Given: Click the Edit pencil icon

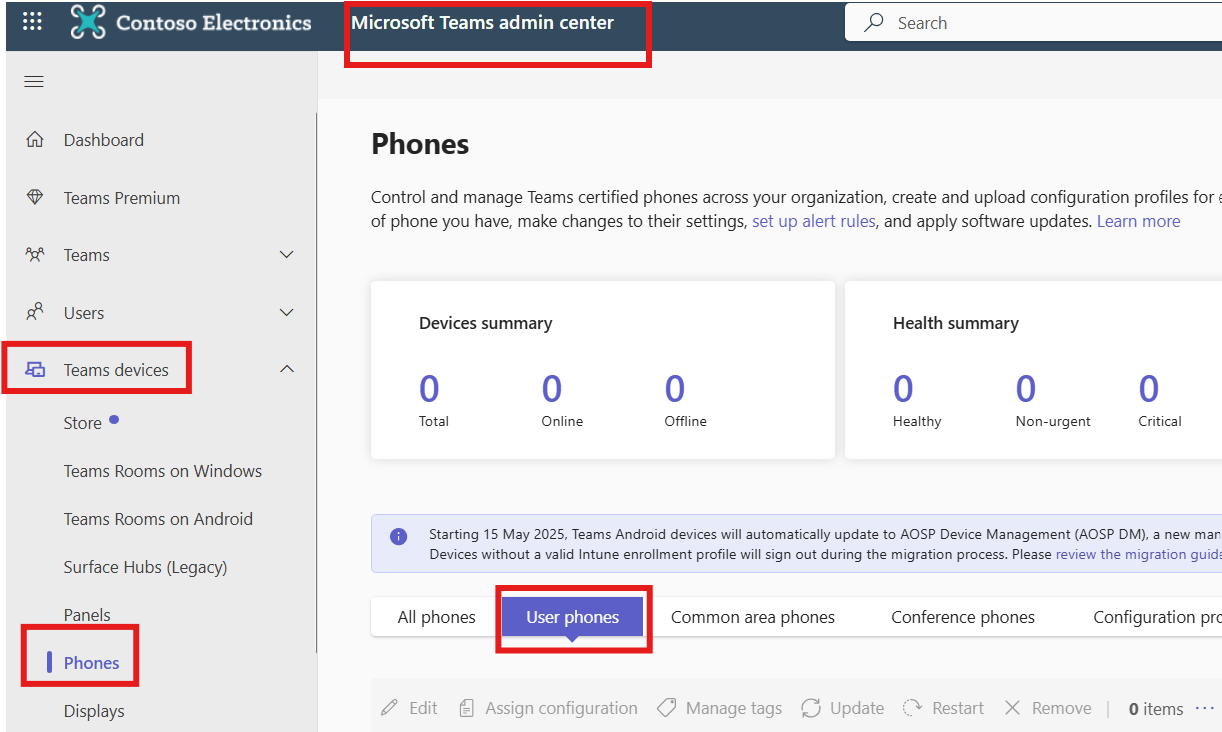Looking at the screenshot, I should pos(390,708).
